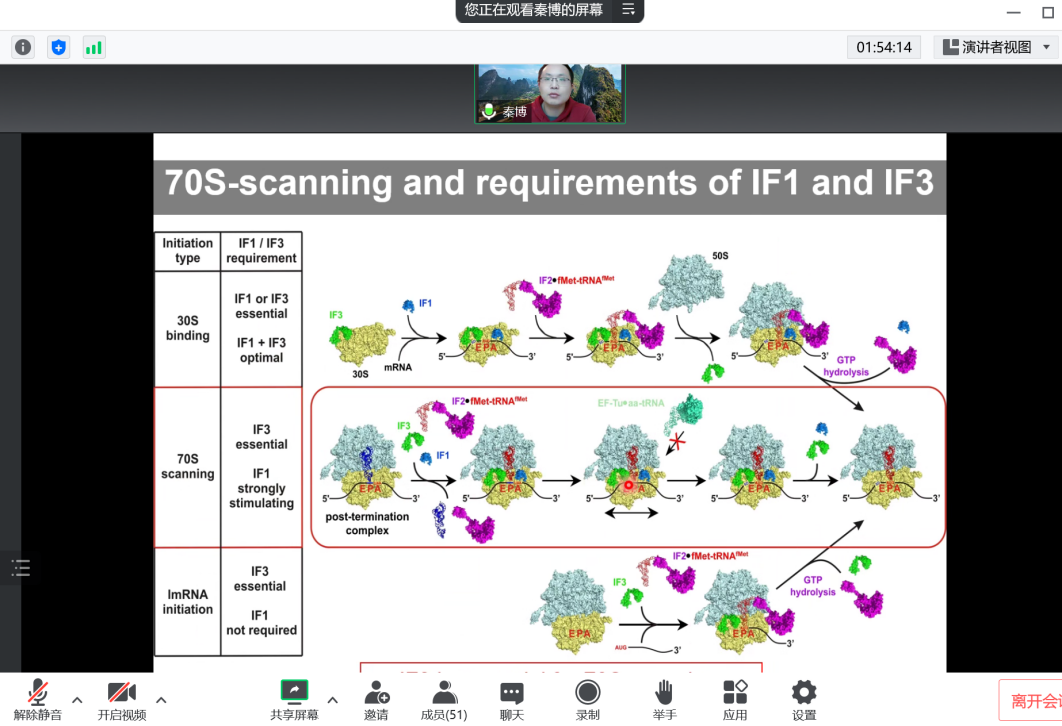
Task: Open the menu icon in the screen-viewing banner
Action: pyautogui.click(x=628, y=10)
